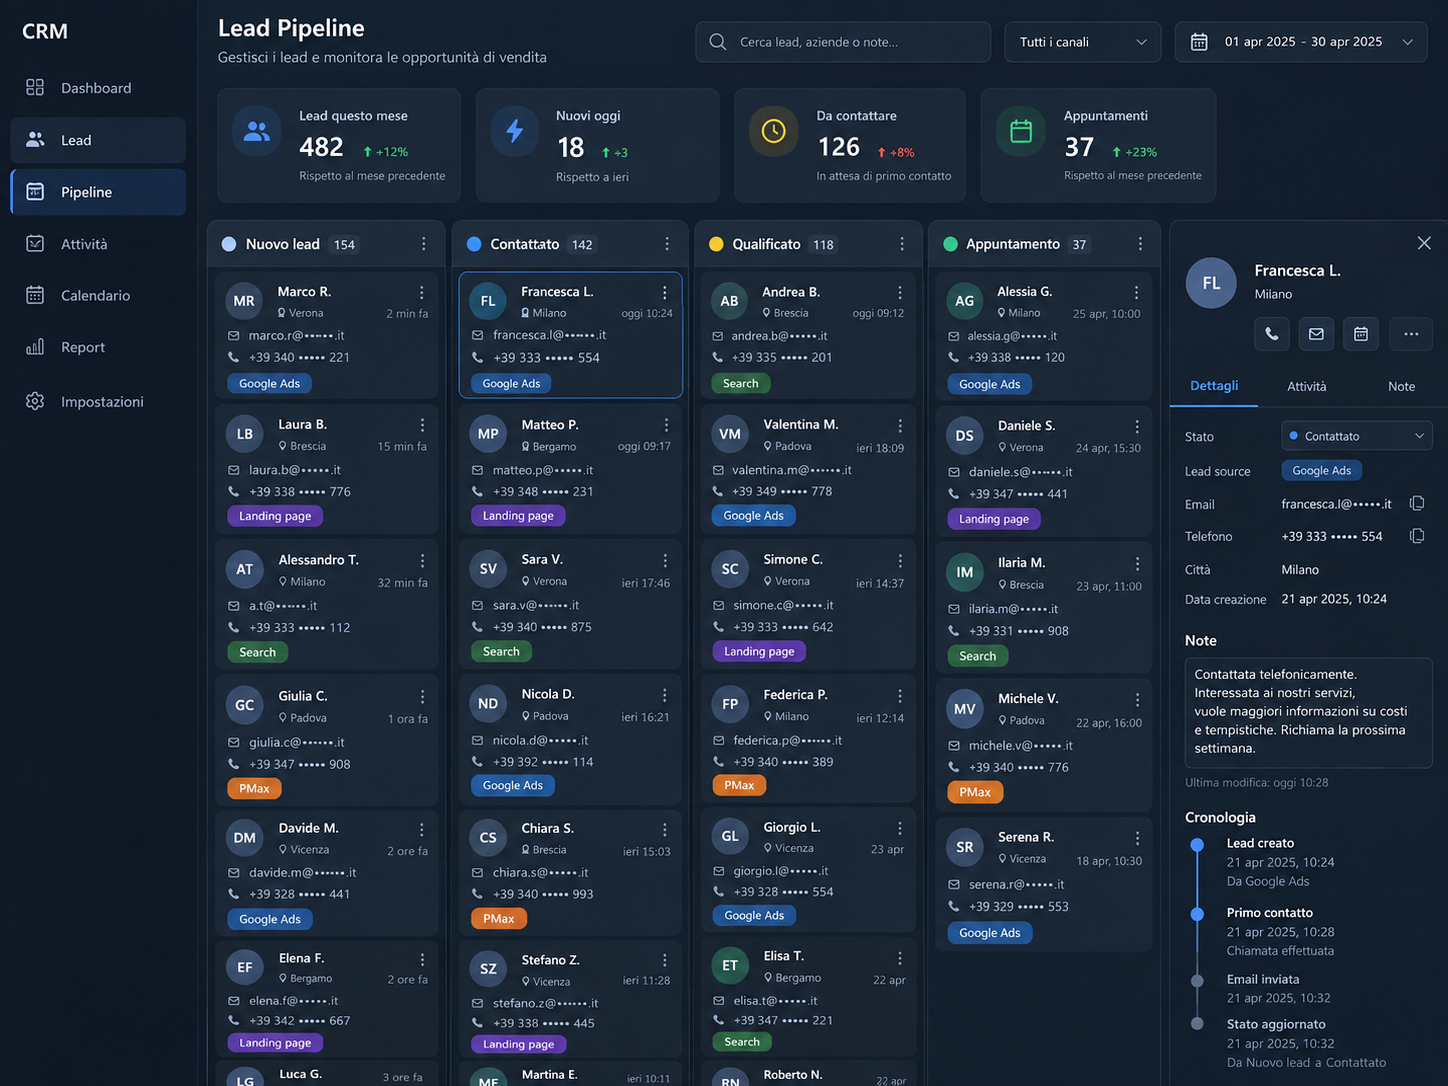Copy the email address in Dettagli

(x=1417, y=504)
